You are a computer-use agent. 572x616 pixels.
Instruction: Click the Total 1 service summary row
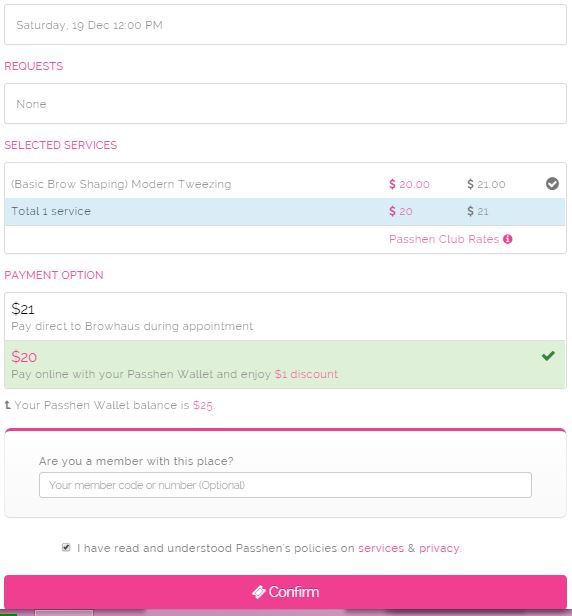(x=285, y=211)
